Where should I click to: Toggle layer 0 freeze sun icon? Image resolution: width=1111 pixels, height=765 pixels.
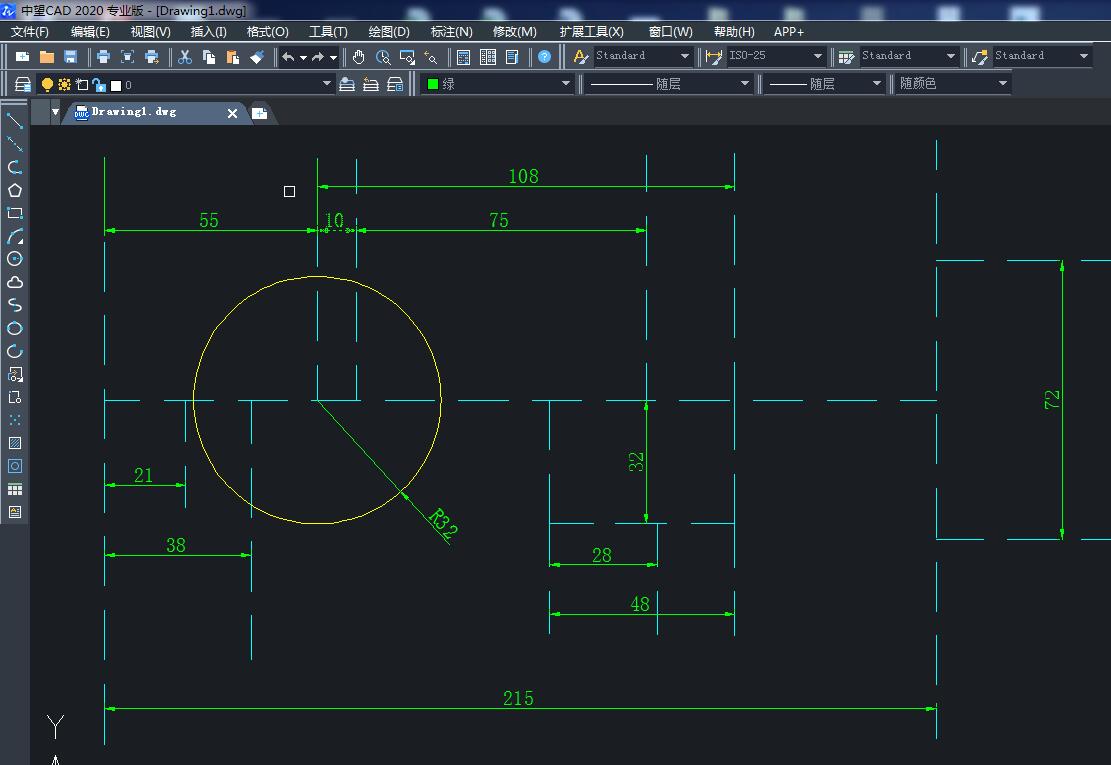click(64, 85)
